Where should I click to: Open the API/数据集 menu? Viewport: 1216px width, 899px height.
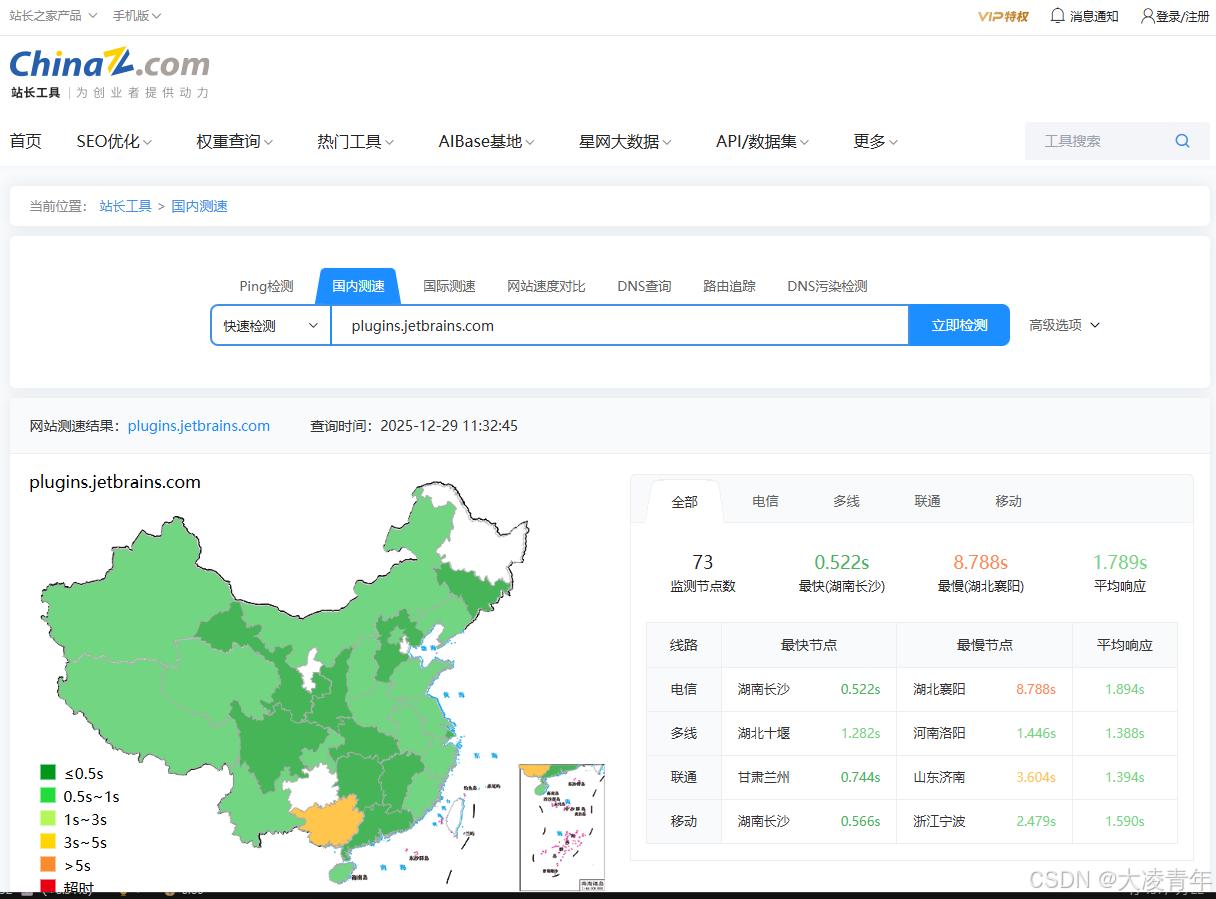point(760,141)
